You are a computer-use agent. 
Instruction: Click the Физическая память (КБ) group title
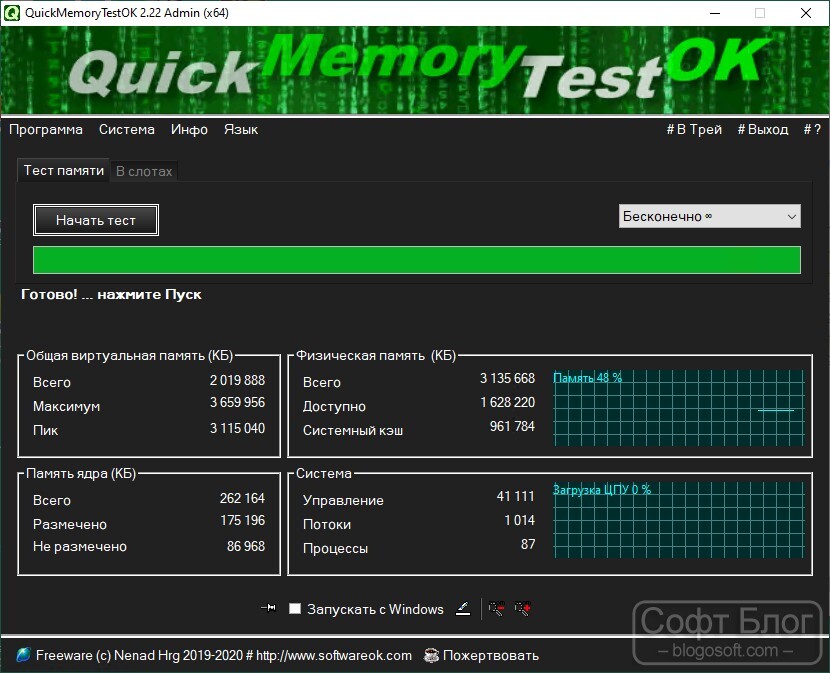[376, 355]
